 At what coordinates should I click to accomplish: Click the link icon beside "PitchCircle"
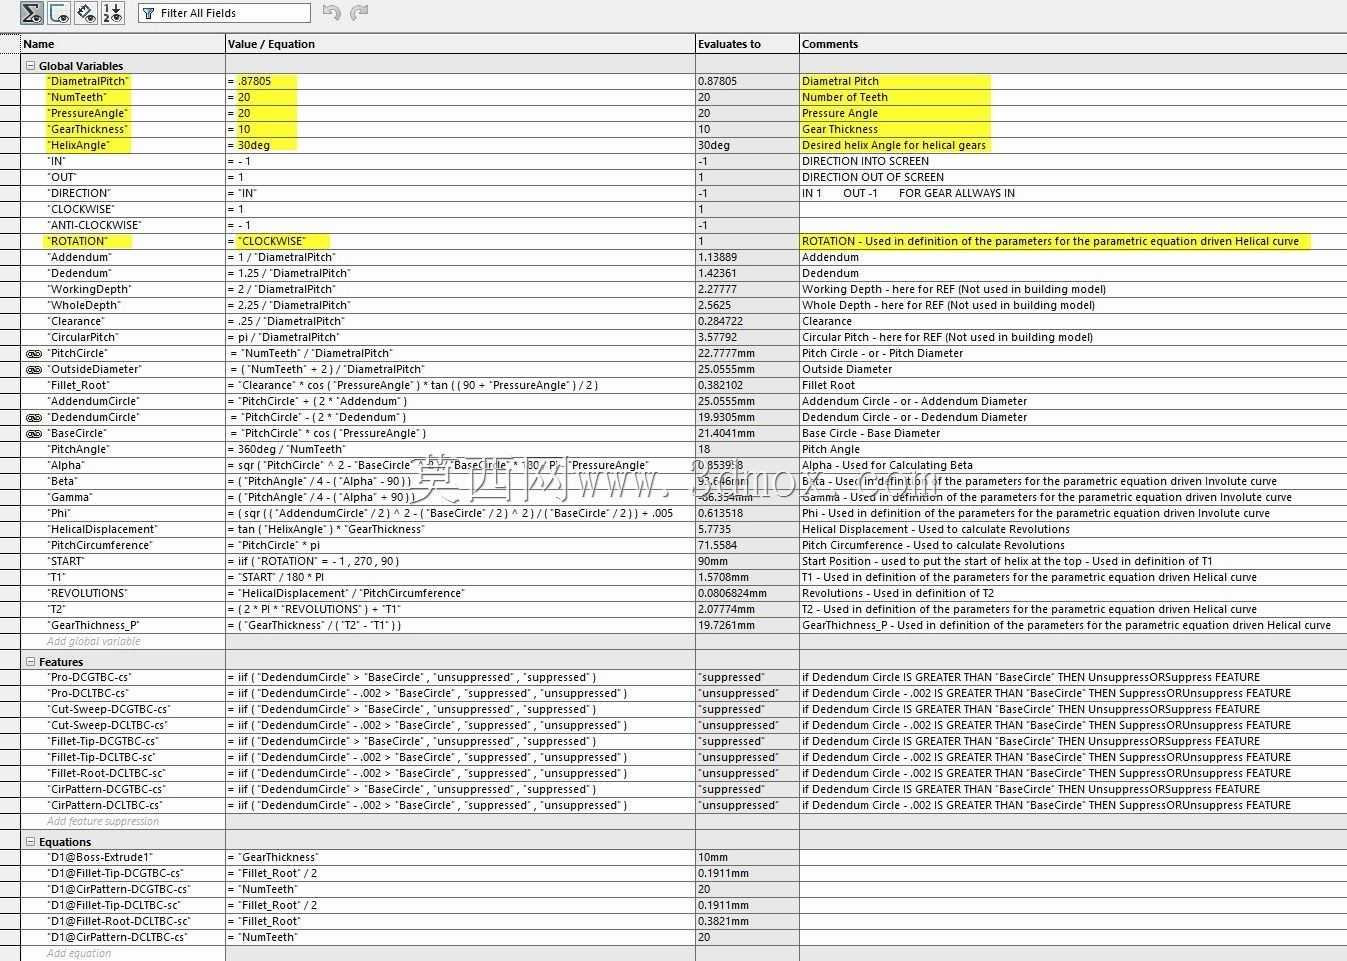[x=34, y=354]
